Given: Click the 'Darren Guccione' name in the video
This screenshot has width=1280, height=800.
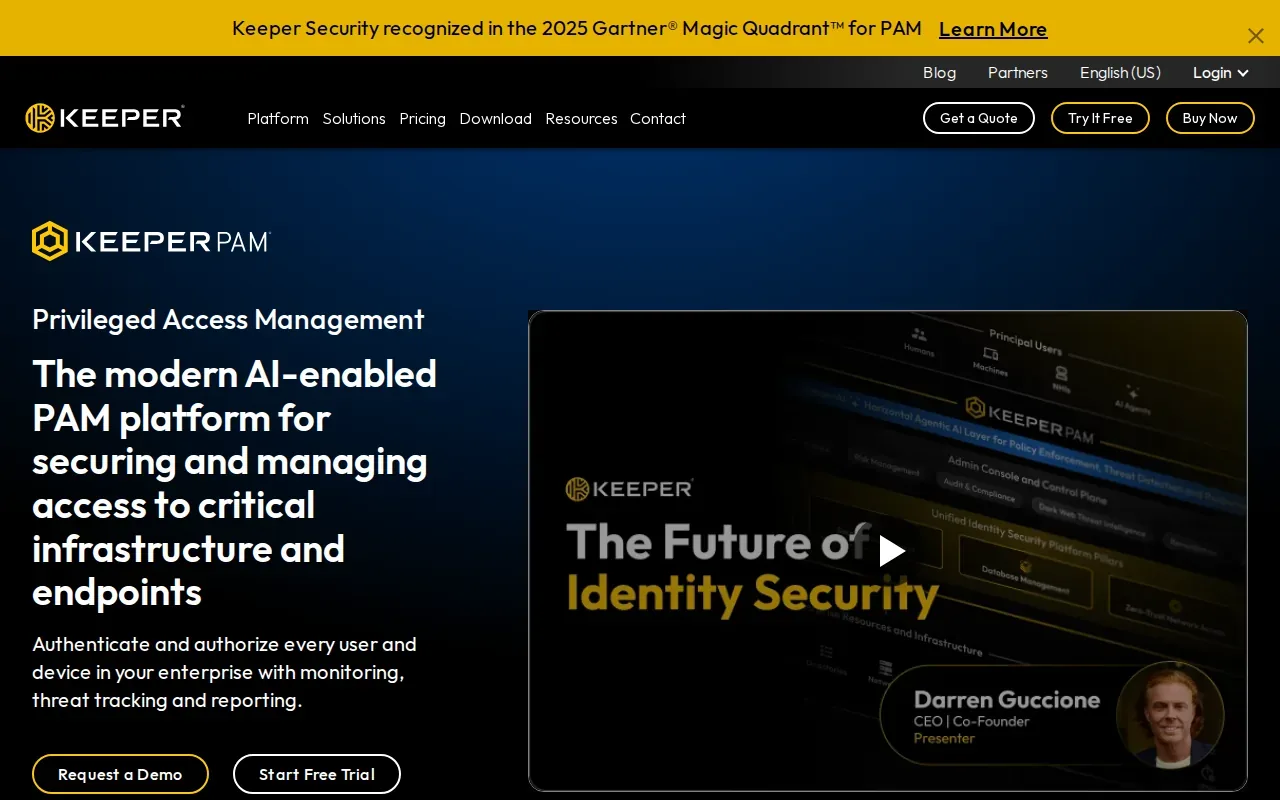Looking at the screenshot, I should tap(1006, 699).
